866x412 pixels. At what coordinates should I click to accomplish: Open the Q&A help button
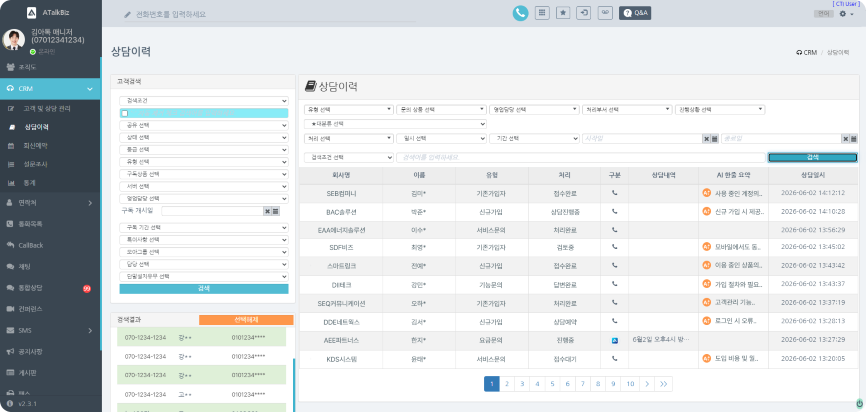click(635, 13)
